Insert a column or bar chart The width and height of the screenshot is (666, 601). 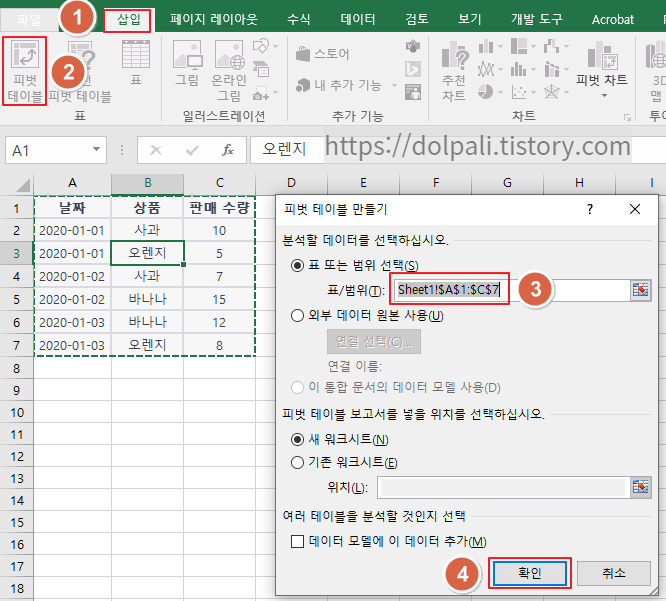tap(485, 46)
